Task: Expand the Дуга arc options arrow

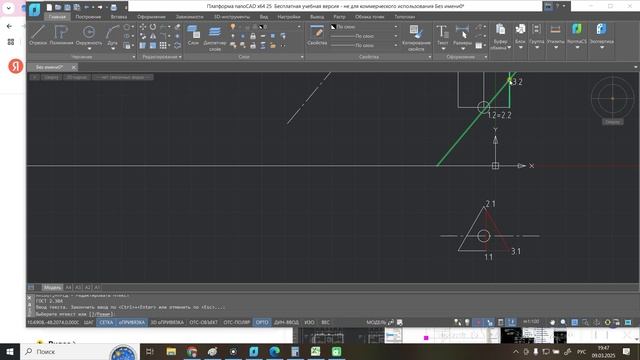Action: point(113,49)
